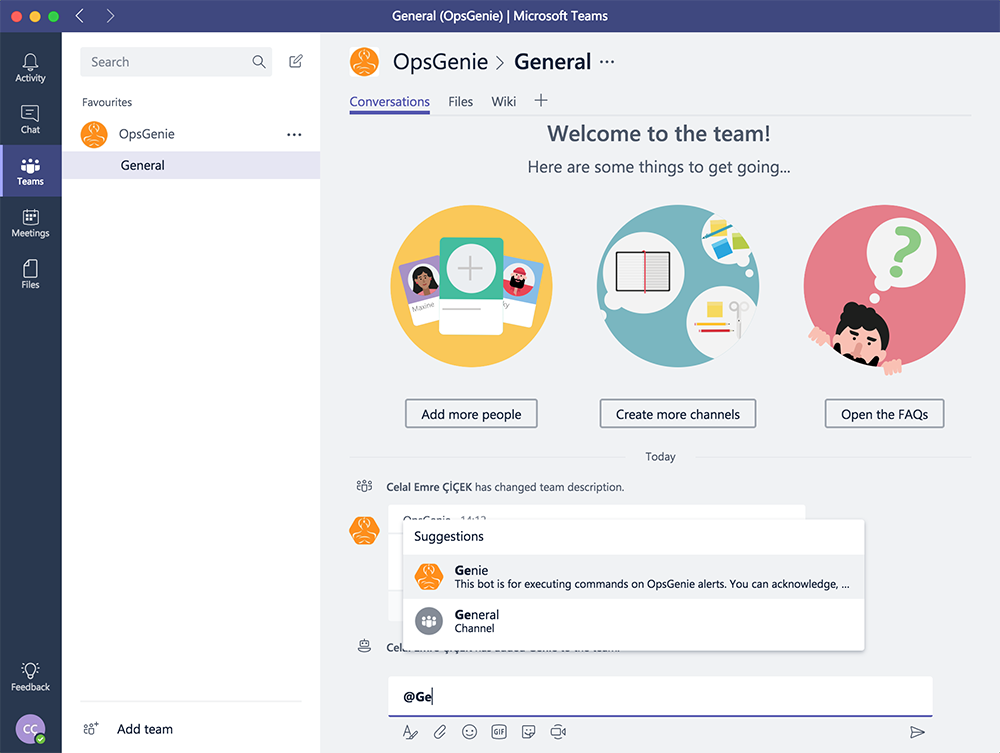
Task: Open the emoji picker
Action: click(469, 732)
